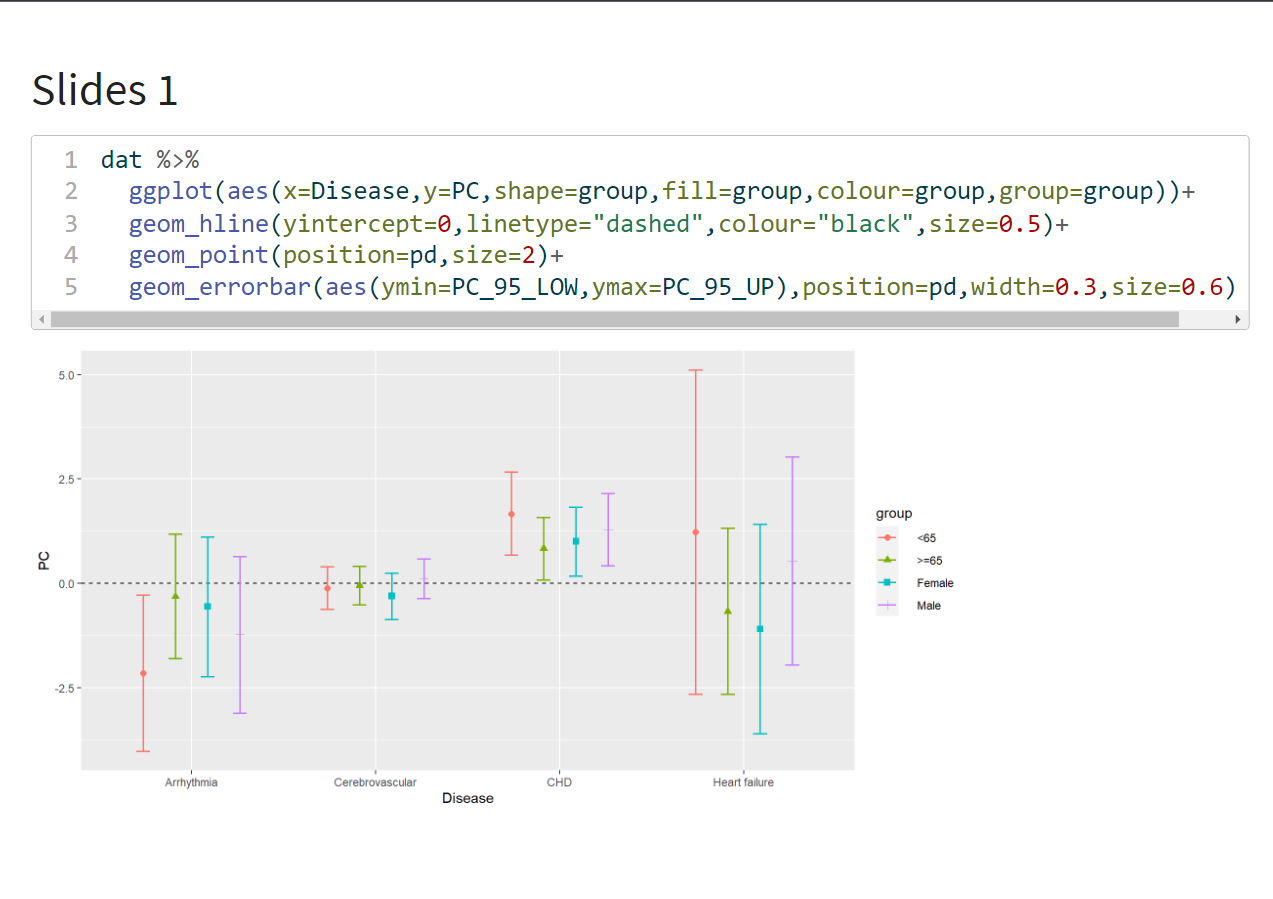
Task: Click the teal Female legend key
Action: pos(887,583)
